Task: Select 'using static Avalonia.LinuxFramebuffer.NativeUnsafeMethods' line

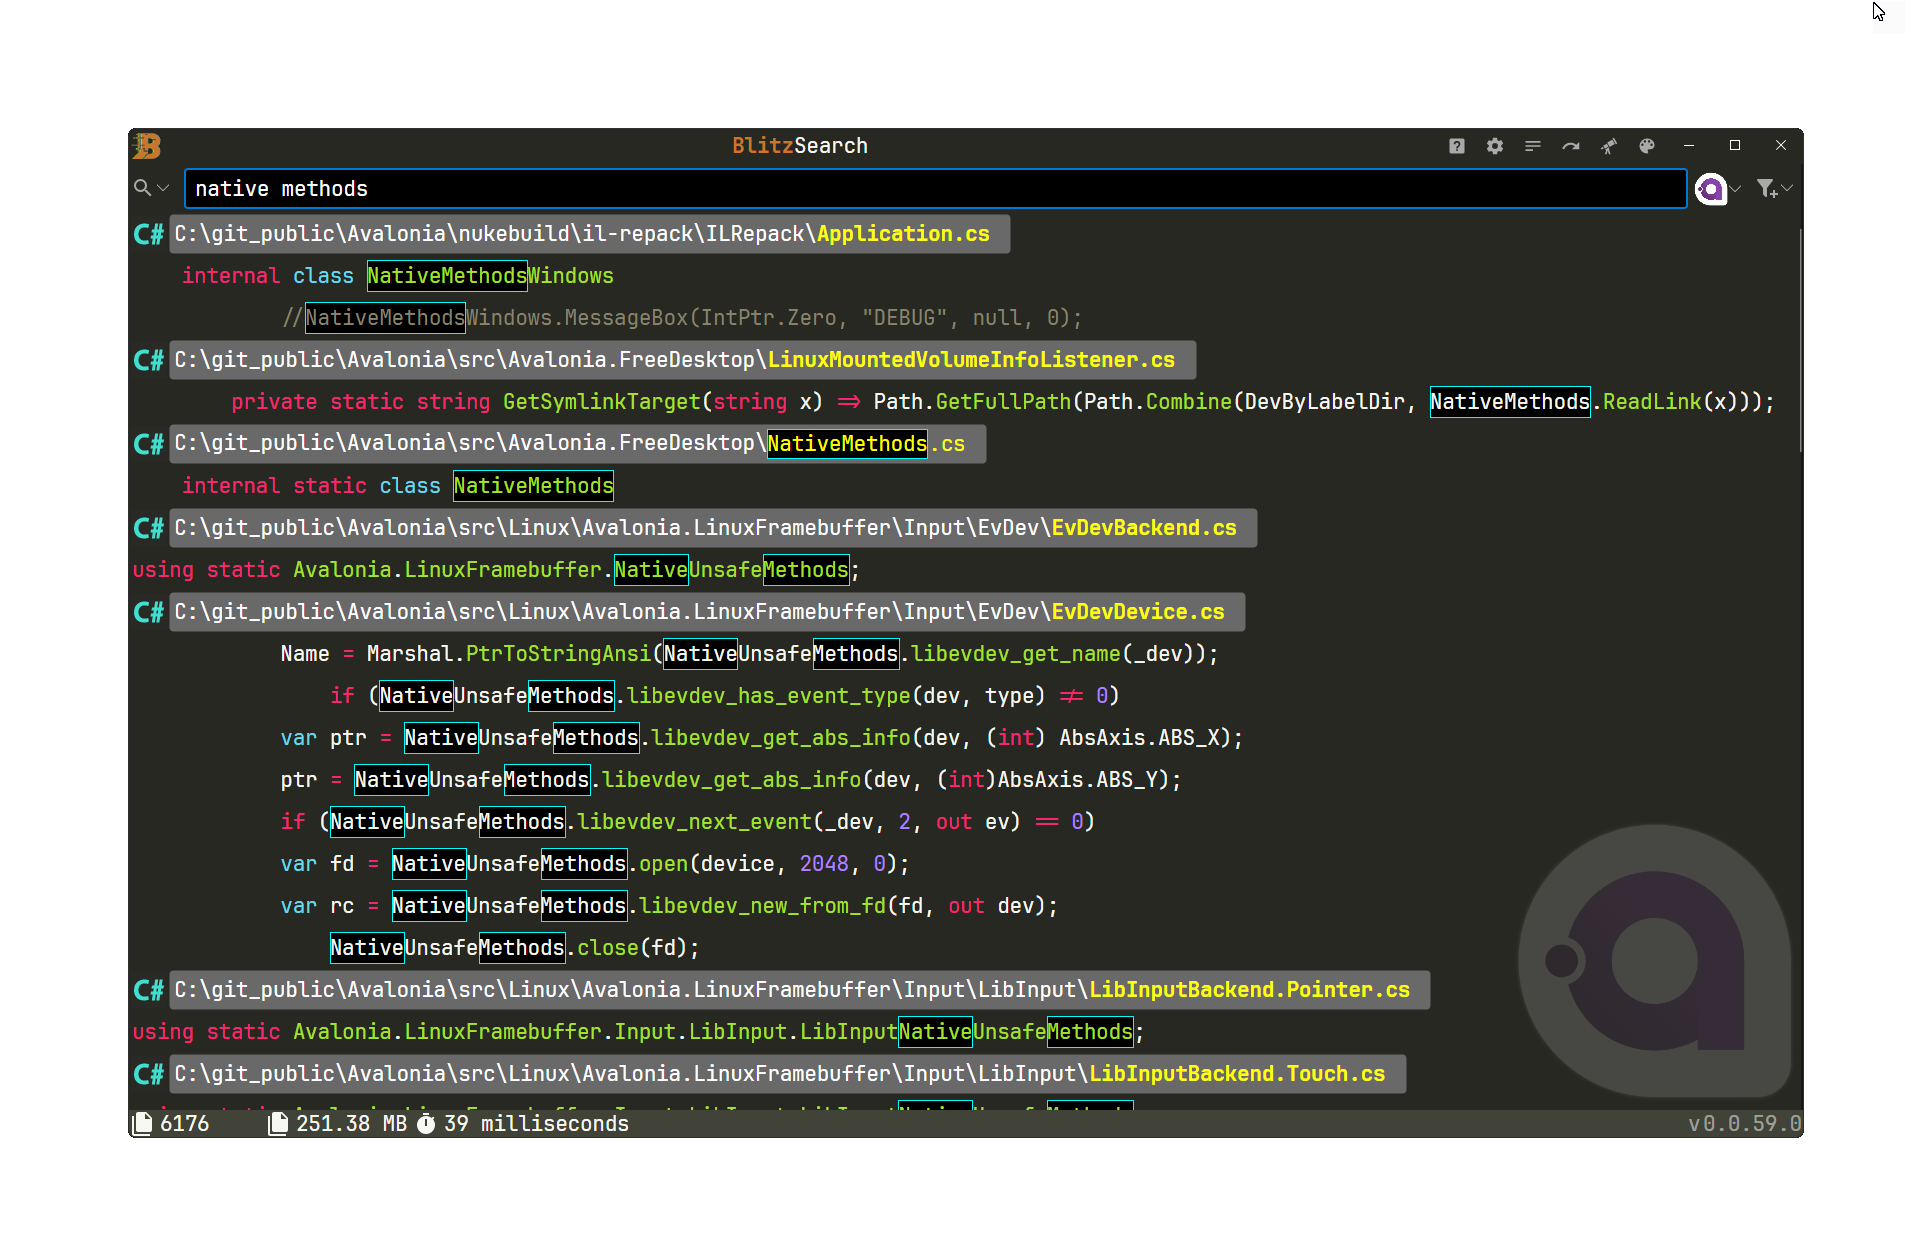Action: coord(496,570)
